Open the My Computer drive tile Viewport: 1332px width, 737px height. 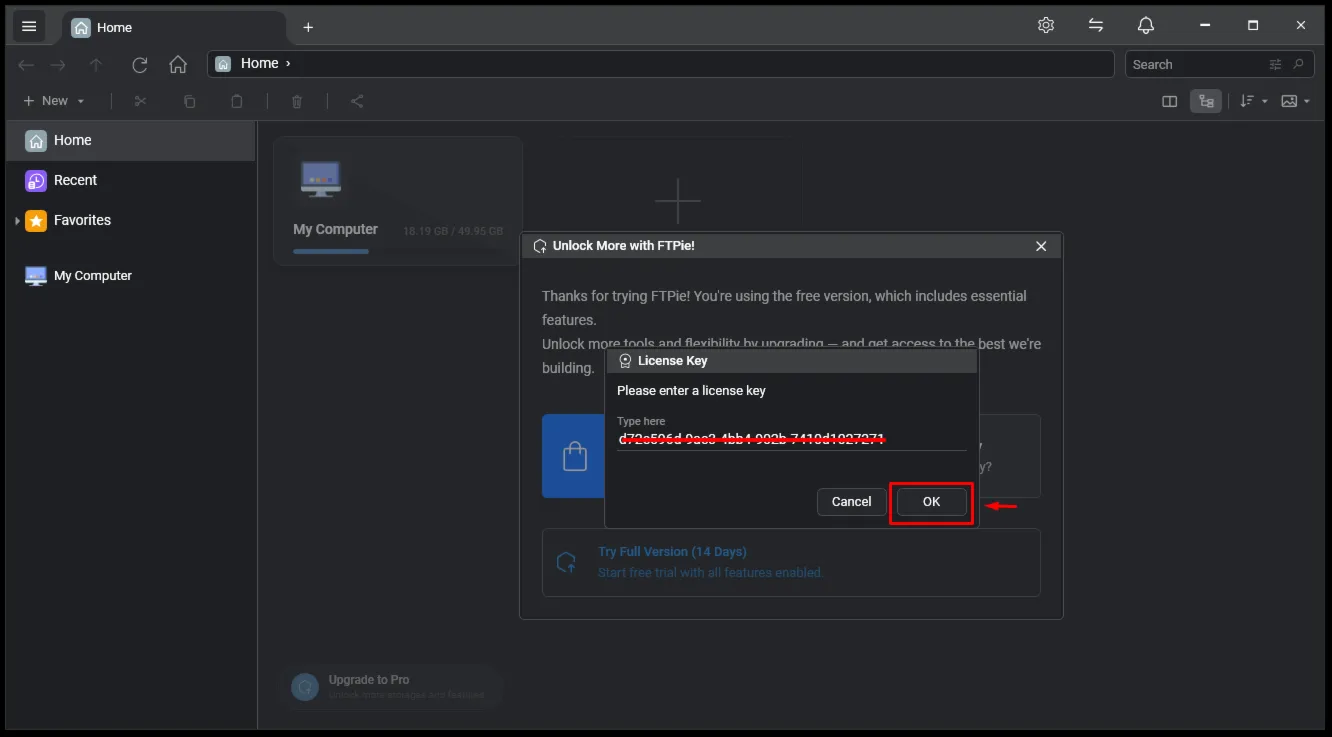click(x=398, y=201)
